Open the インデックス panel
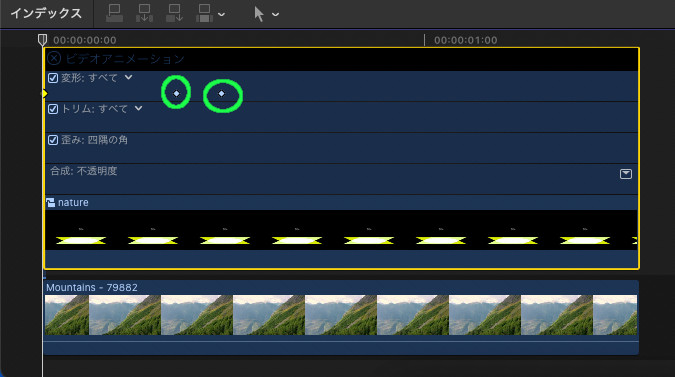The width and height of the screenshot is (675, 377). [x=46, y=13]
